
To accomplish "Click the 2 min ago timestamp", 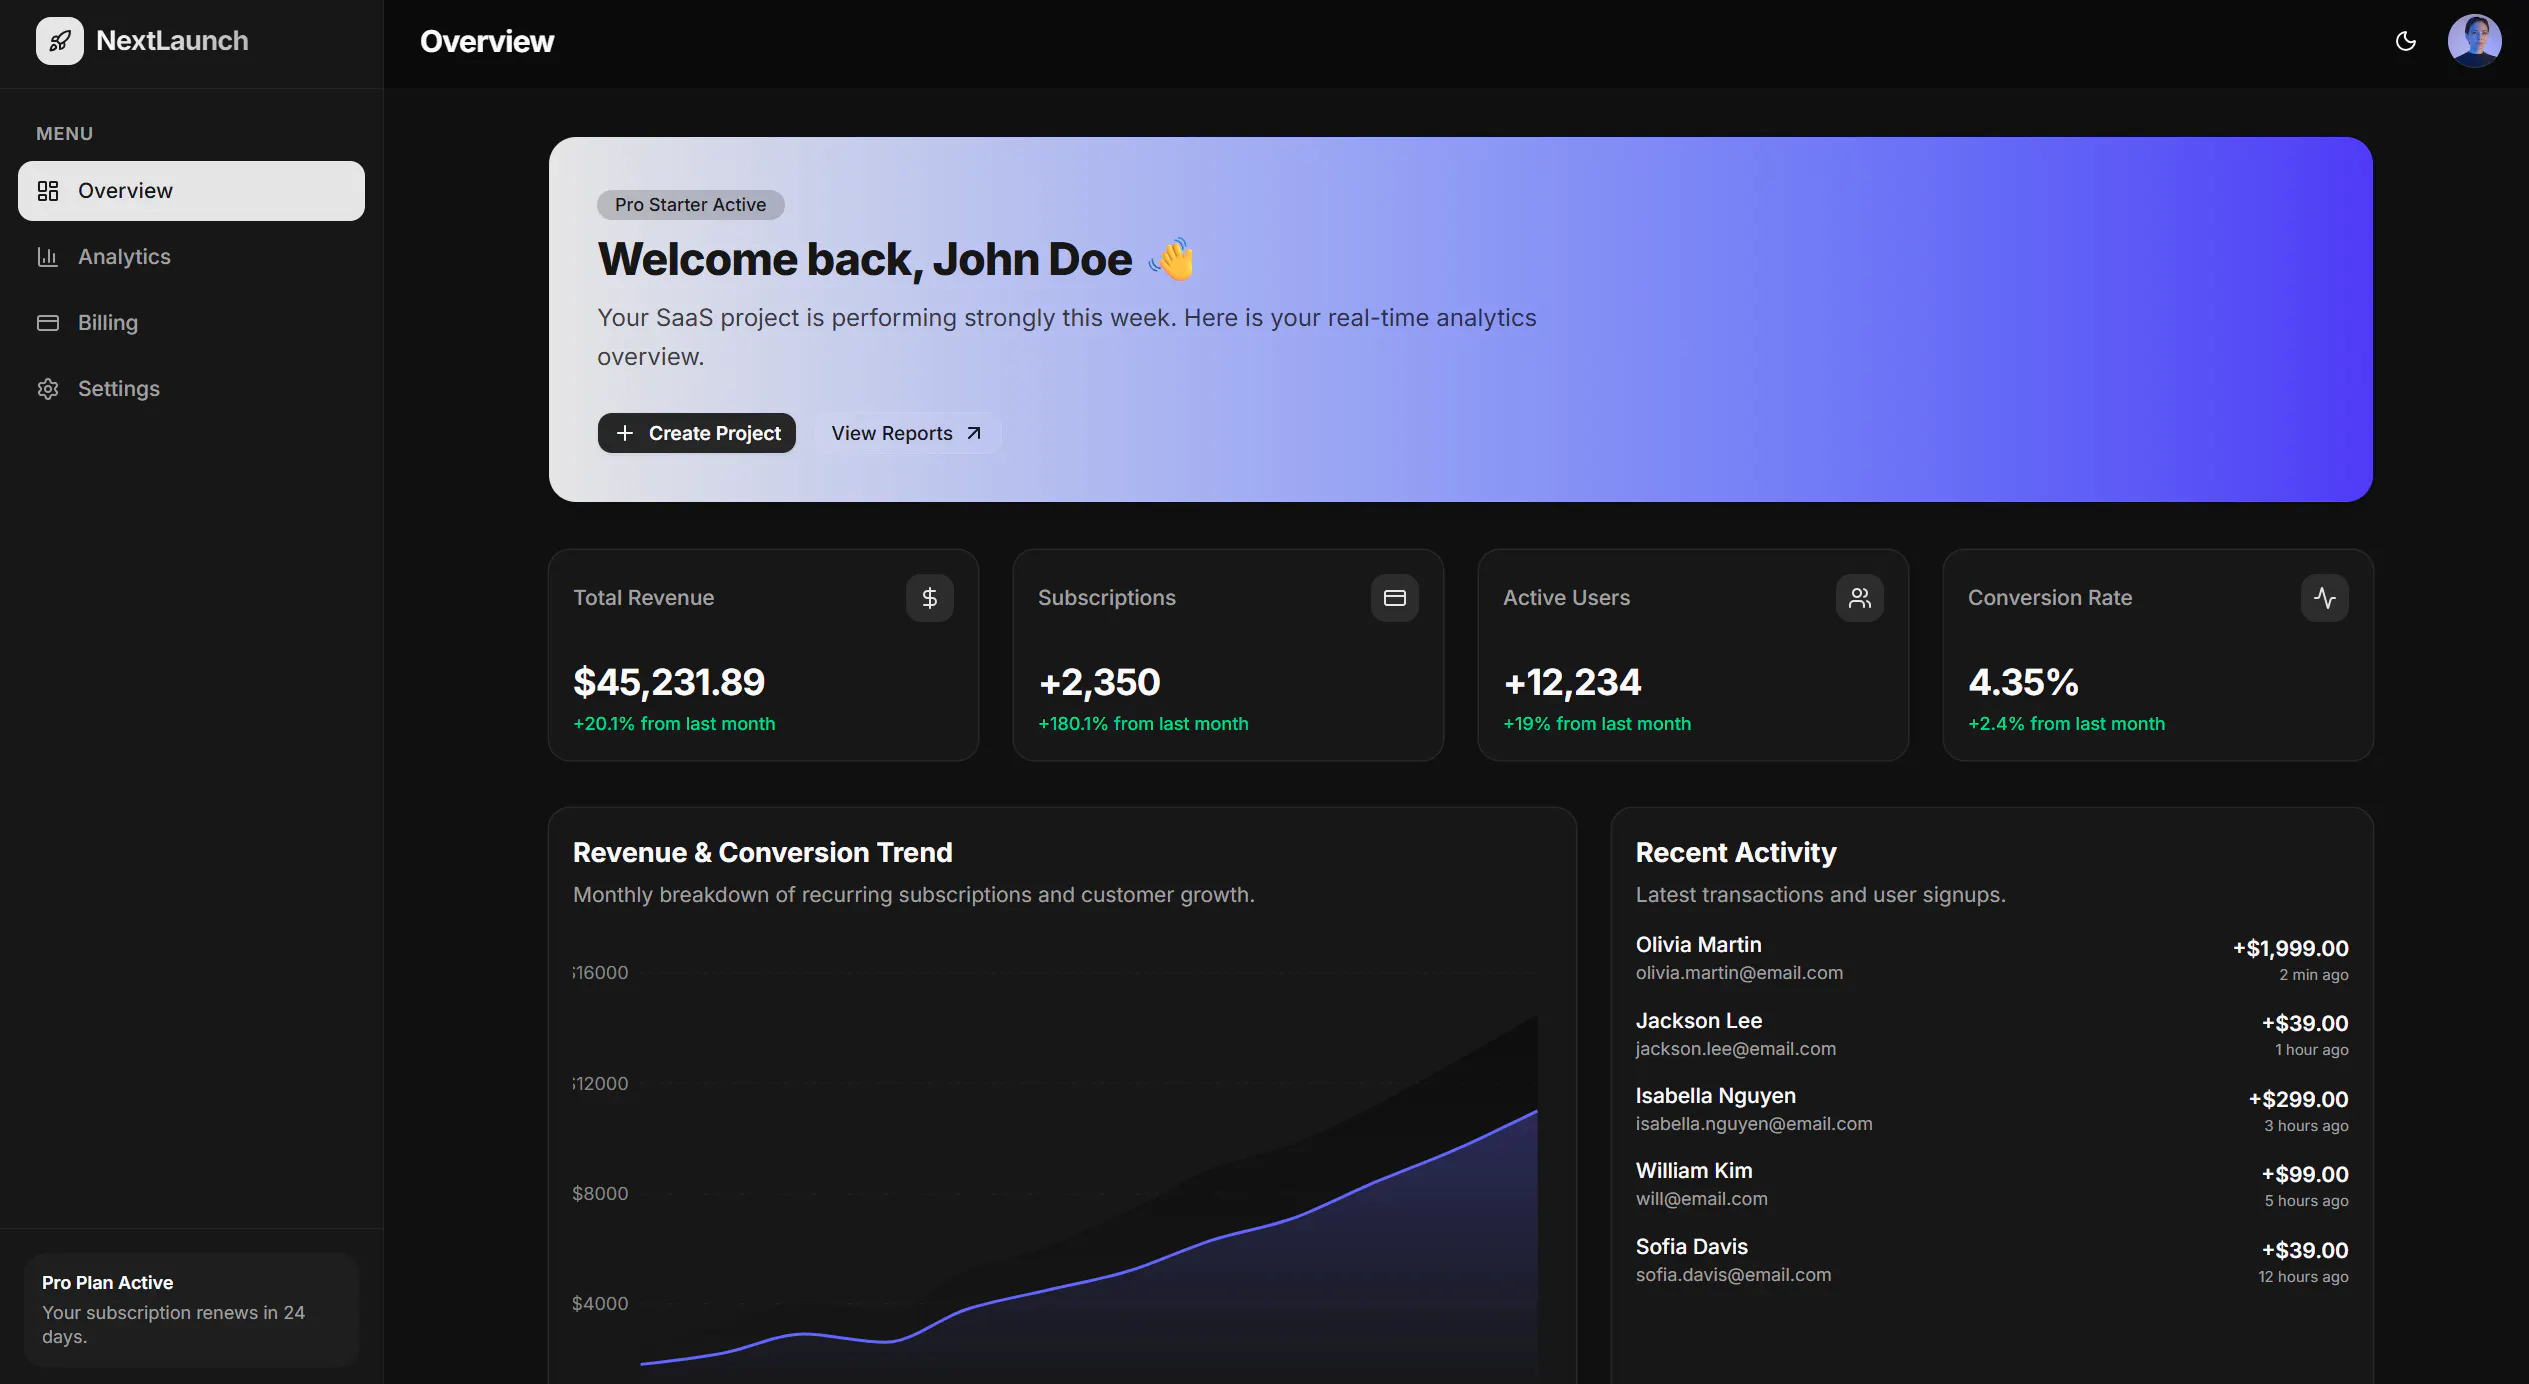I will click(2314, 975).
